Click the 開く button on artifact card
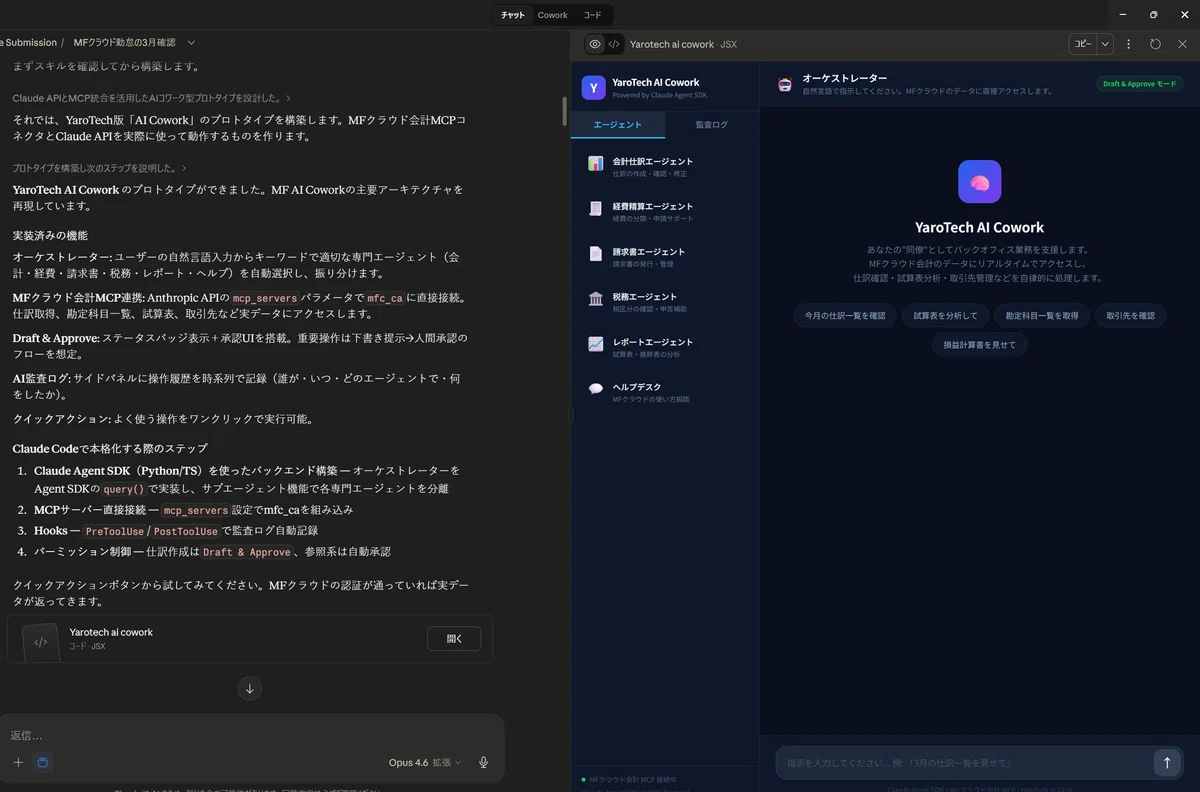The width and height of the screenshot is (1200, 792). pyautogui.click(x=454, y=639)
